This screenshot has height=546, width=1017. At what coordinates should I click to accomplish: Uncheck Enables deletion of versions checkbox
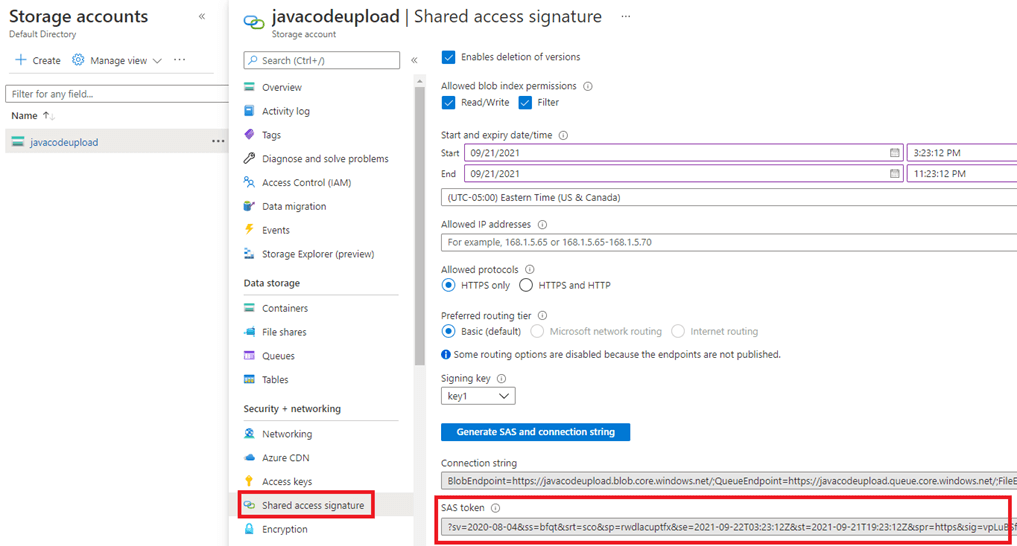tap(448, 57)
